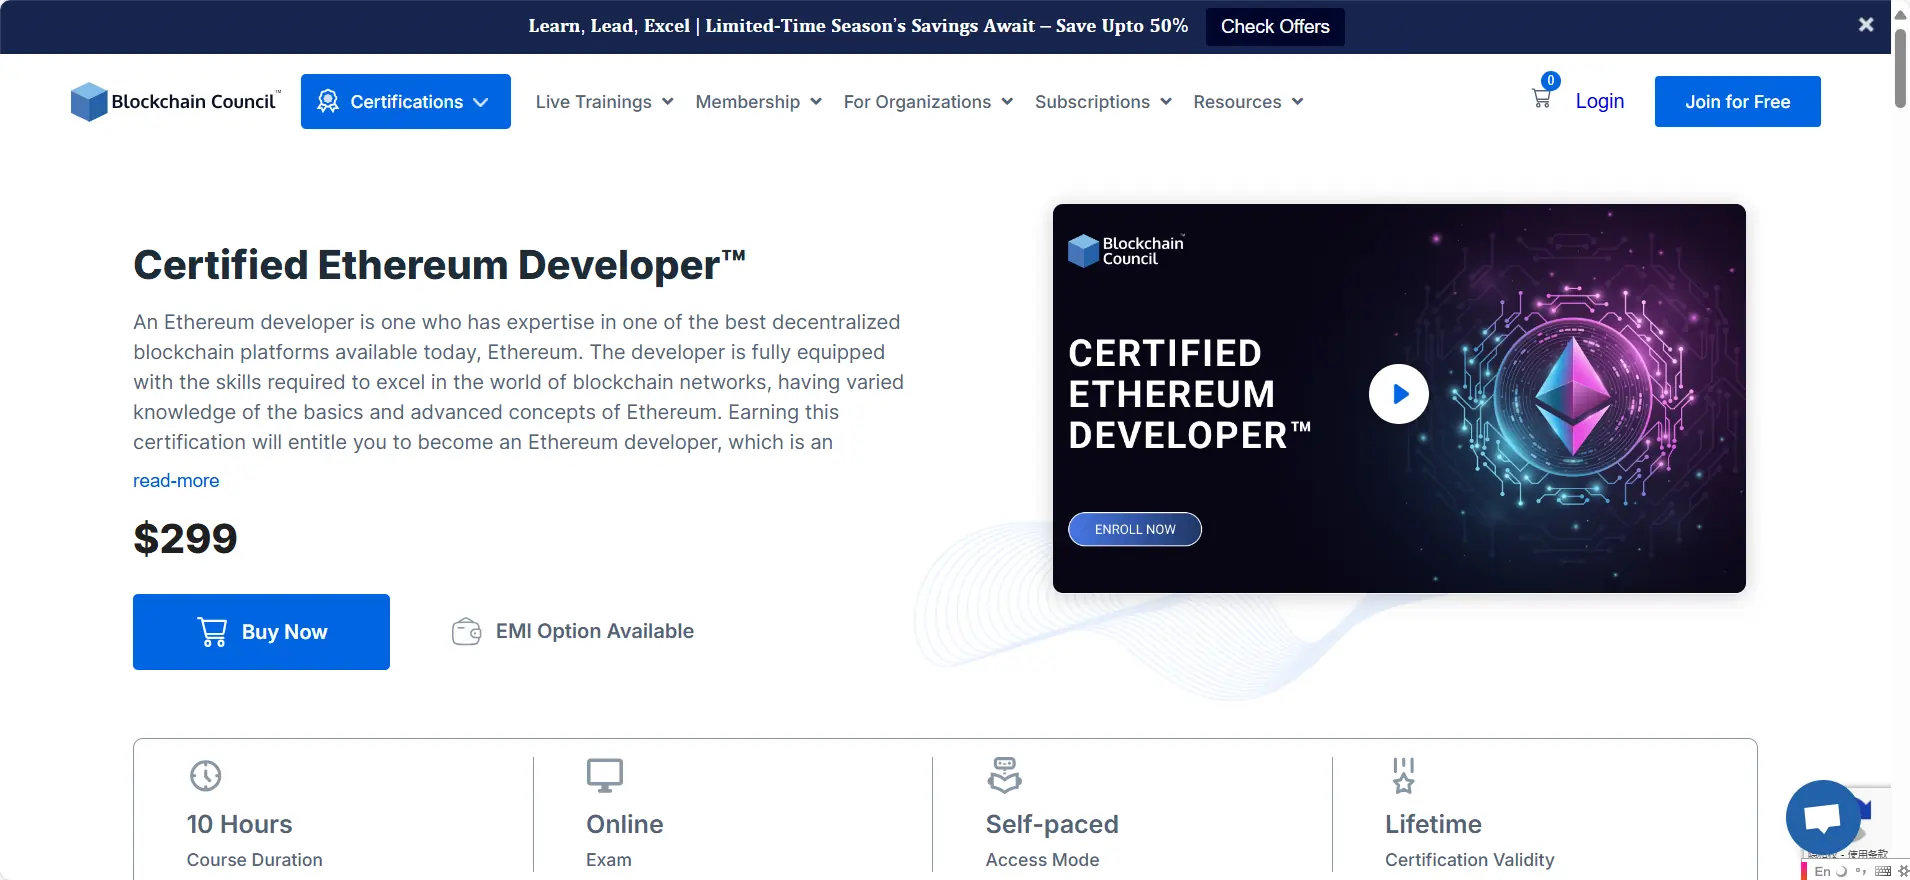Open the Login link
This screenshot has height=880, width=1910.
click(x=1600, y=101)
